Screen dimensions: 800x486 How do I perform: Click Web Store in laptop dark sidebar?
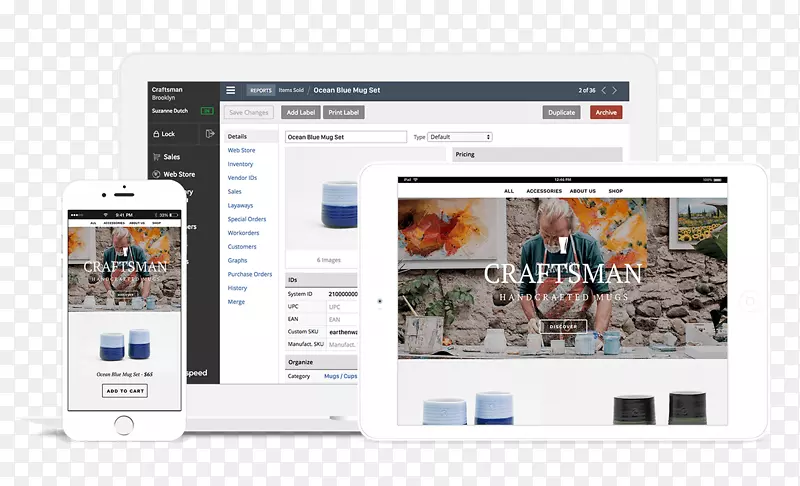179,174
